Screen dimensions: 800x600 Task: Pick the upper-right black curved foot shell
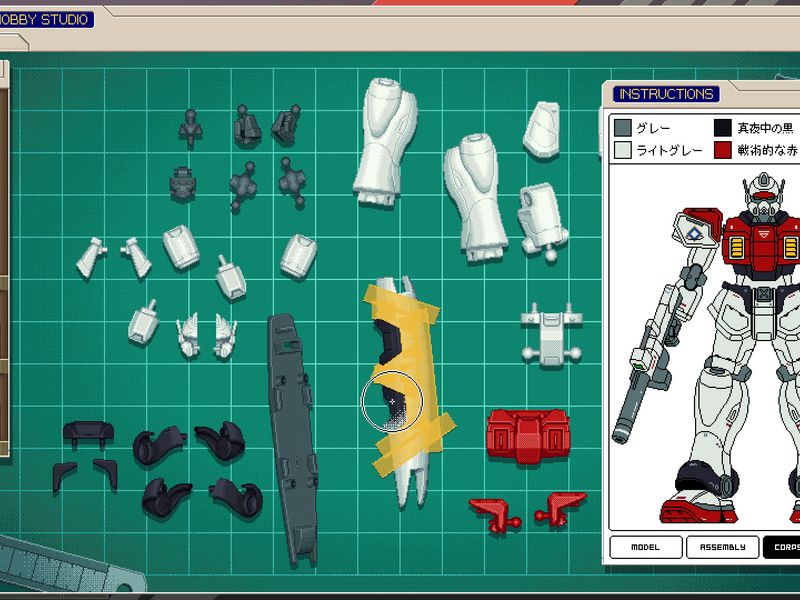[220, 441]
